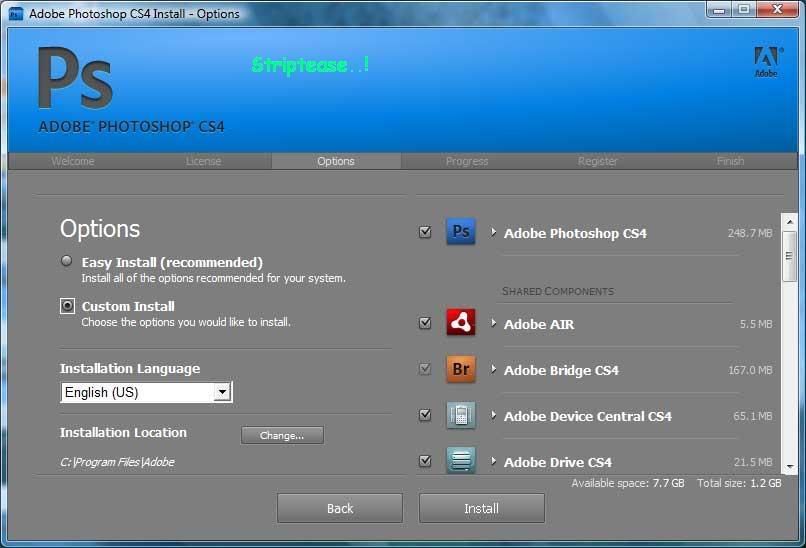Close the installer window
806x548 pixels.
coord(778,9)
